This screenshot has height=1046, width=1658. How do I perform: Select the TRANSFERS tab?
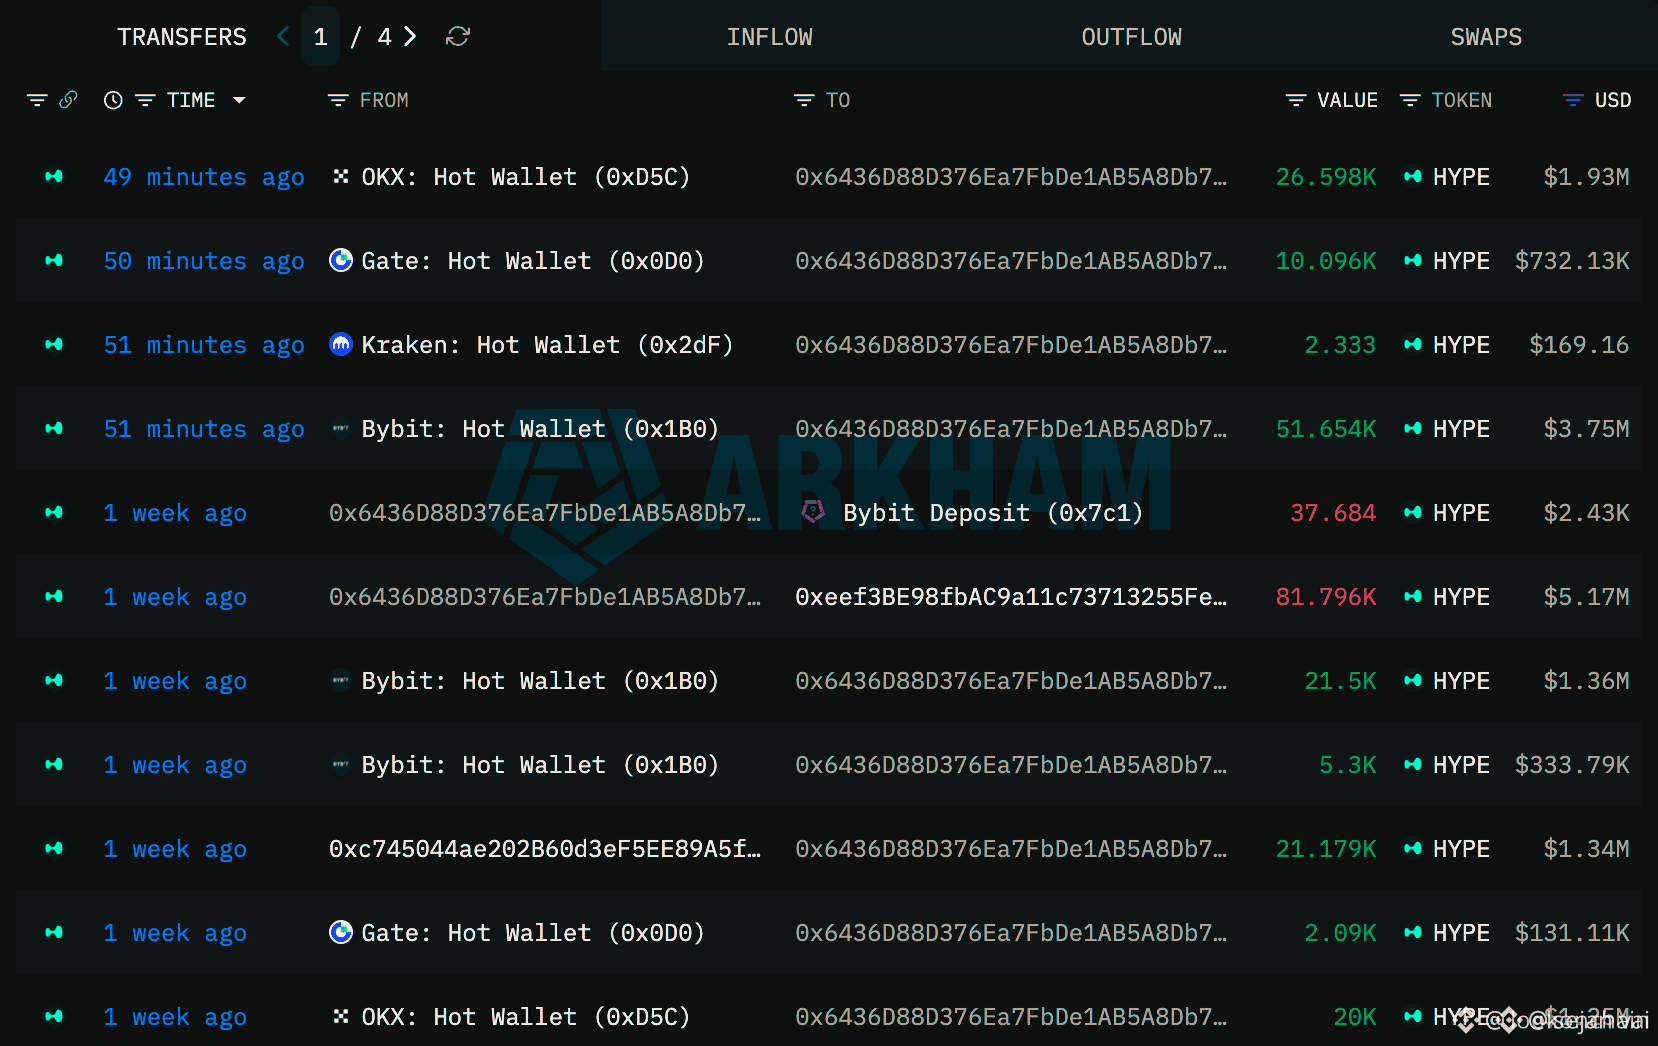[182, 37]
